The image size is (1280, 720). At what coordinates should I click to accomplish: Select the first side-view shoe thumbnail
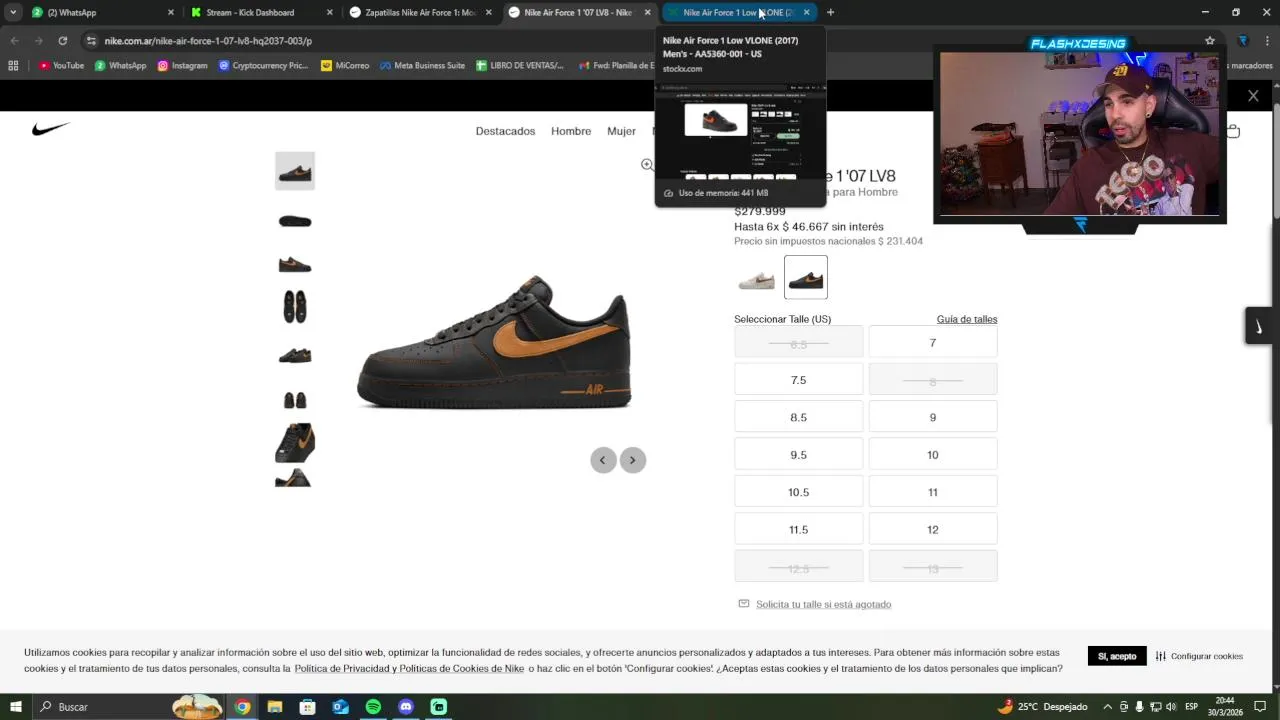[x=295, y=171]
